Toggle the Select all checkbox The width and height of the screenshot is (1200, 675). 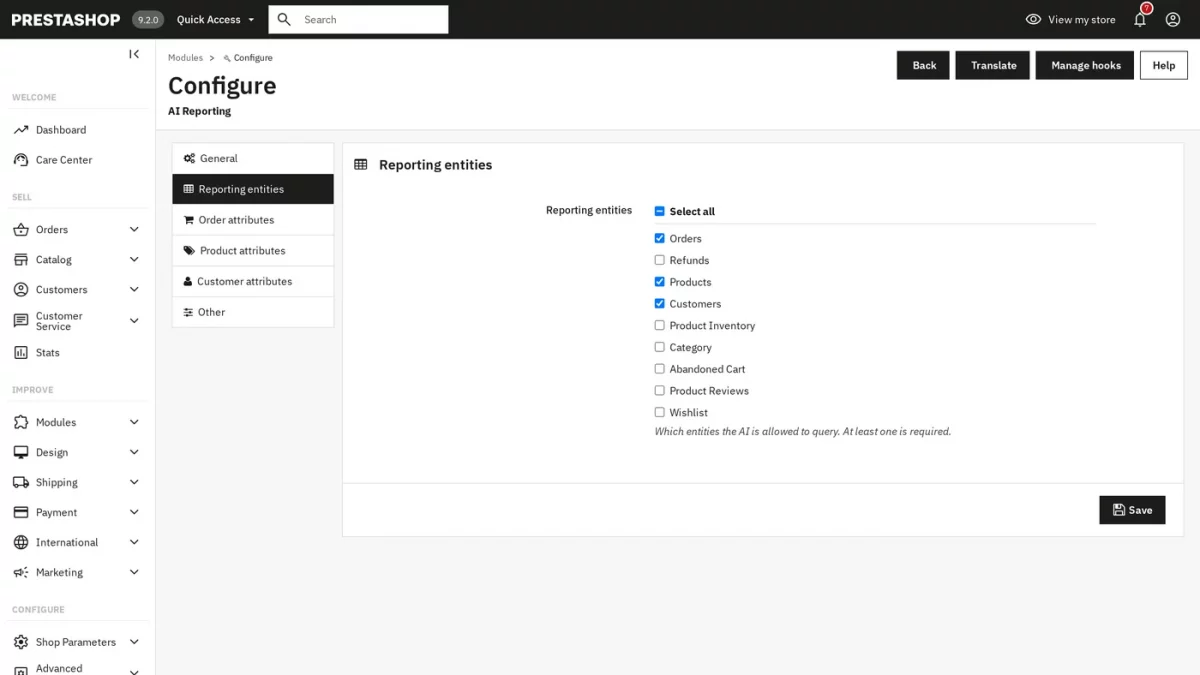coord(659,211)
